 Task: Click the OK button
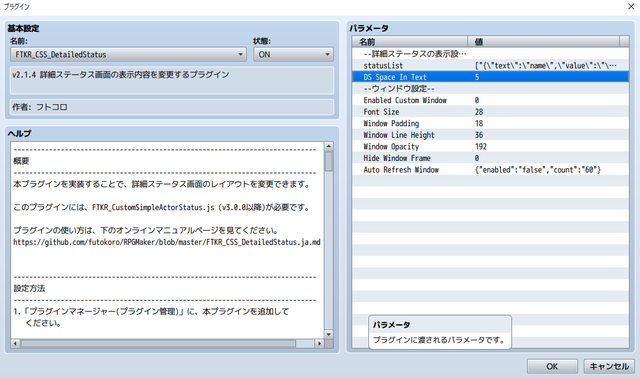[552, 366]
